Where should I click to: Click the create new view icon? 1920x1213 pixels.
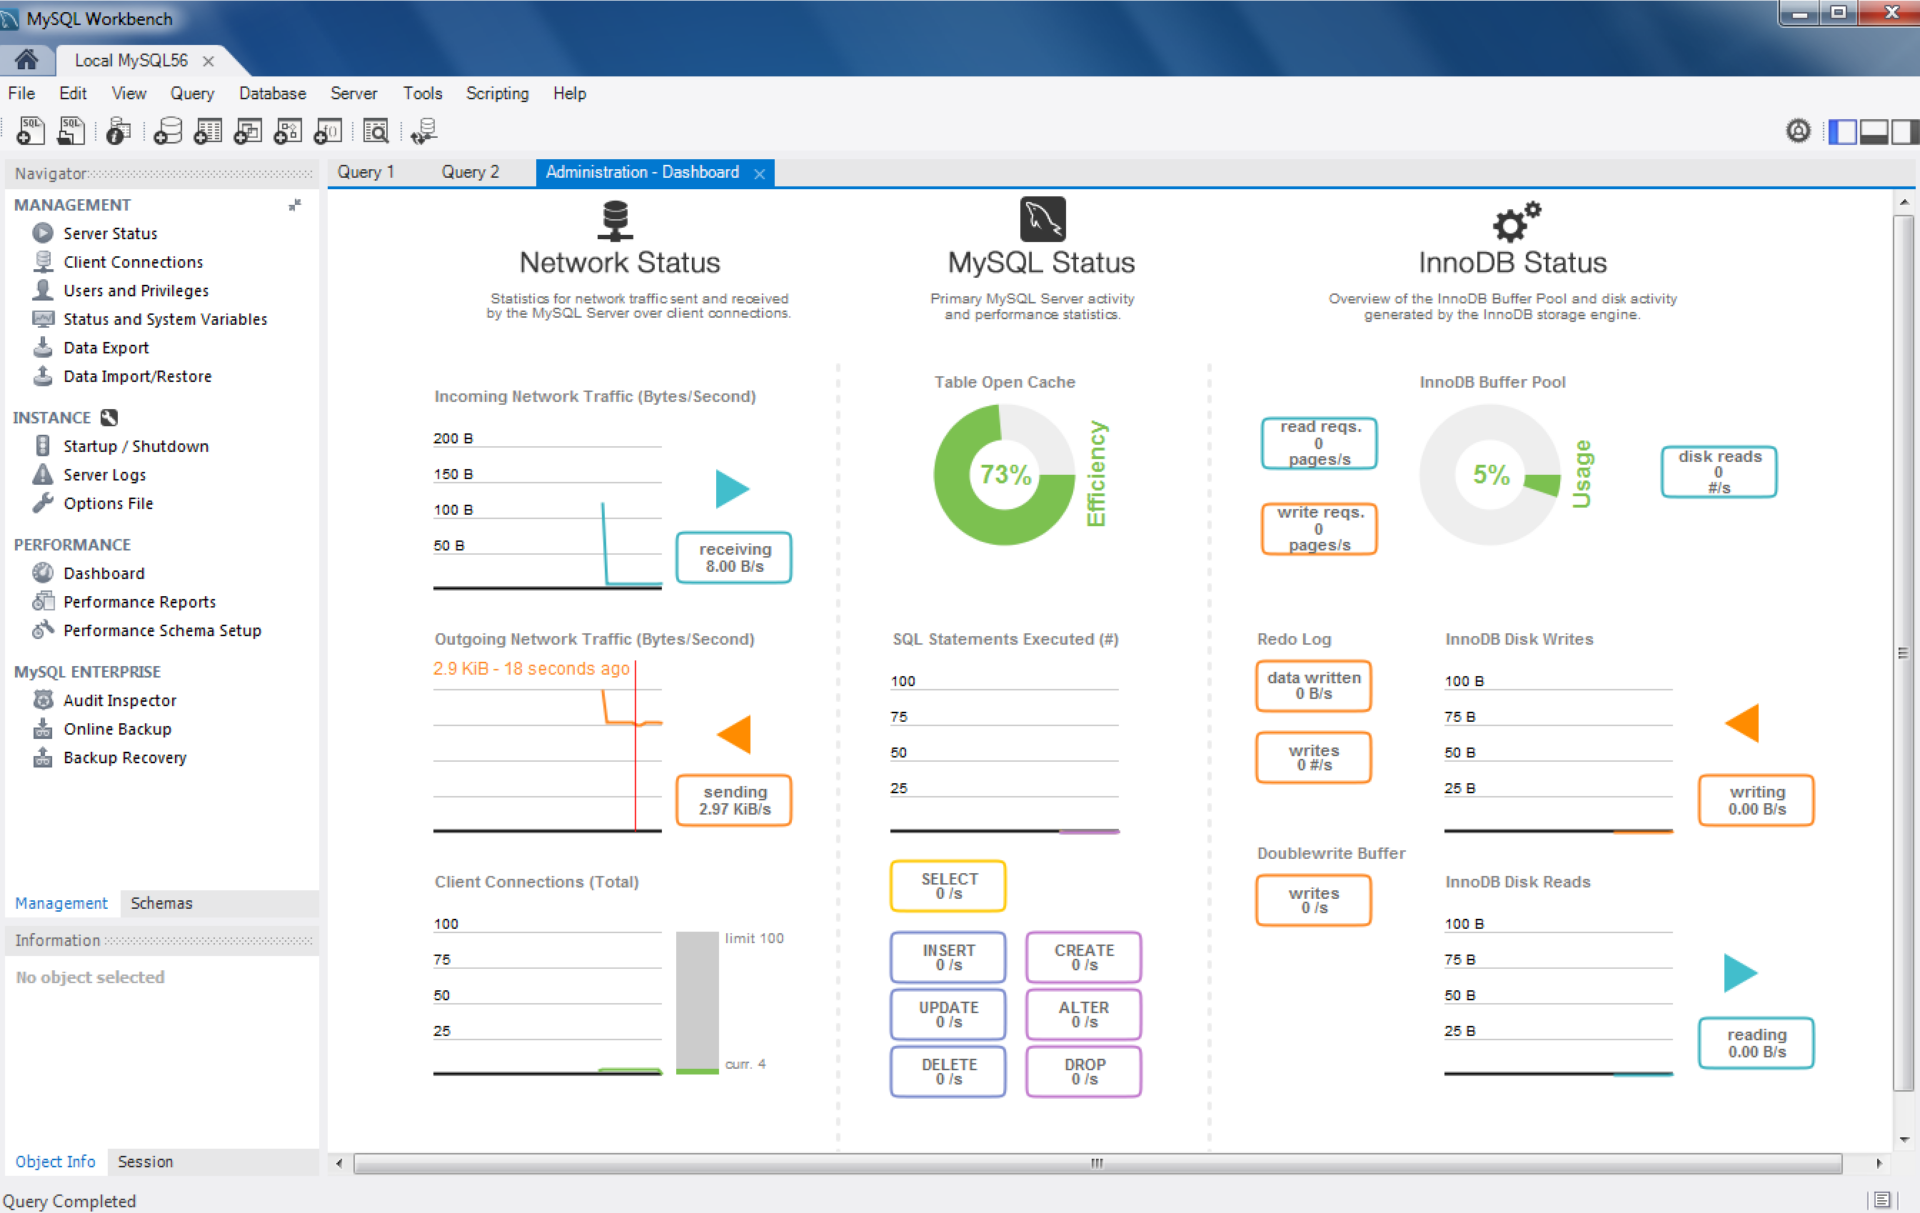(248, 131)
